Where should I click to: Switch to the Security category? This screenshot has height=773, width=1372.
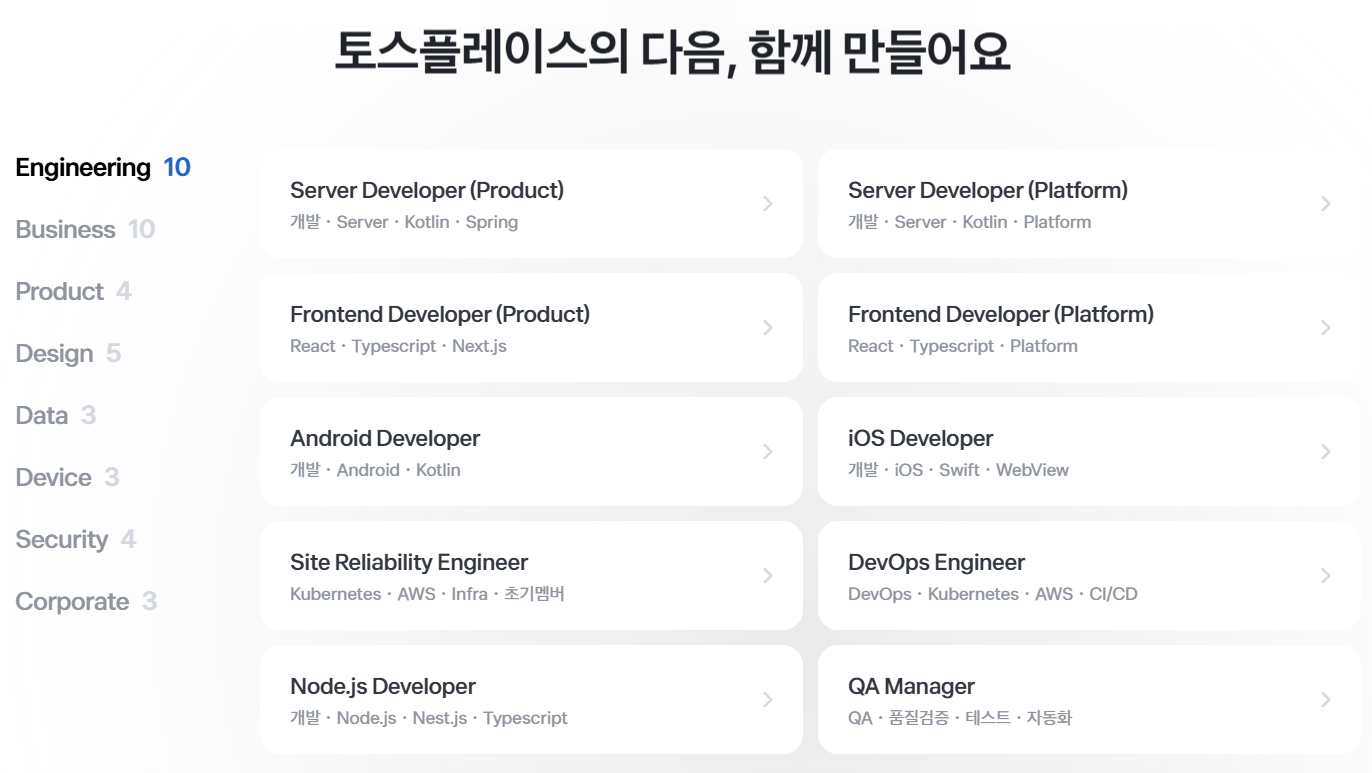(x=76, y=540)
